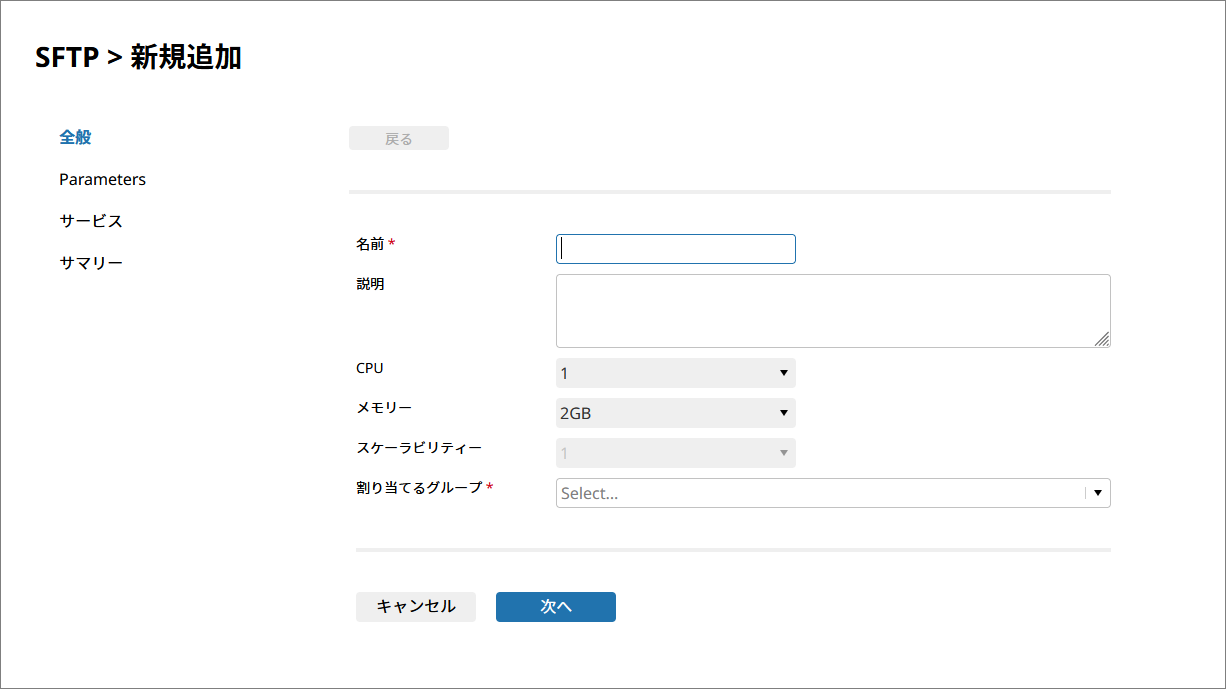Grab the 説明 text area resize handle
1226x689 pixels.
coord(1102,340)
